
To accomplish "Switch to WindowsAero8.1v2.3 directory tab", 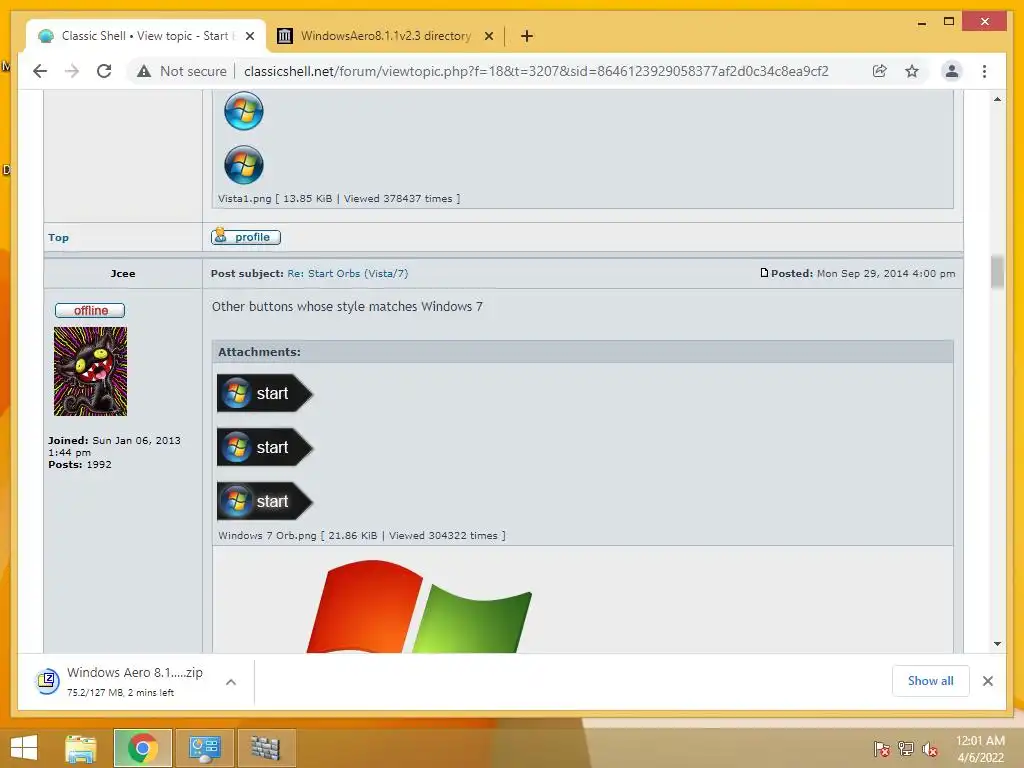I will 385,36.
